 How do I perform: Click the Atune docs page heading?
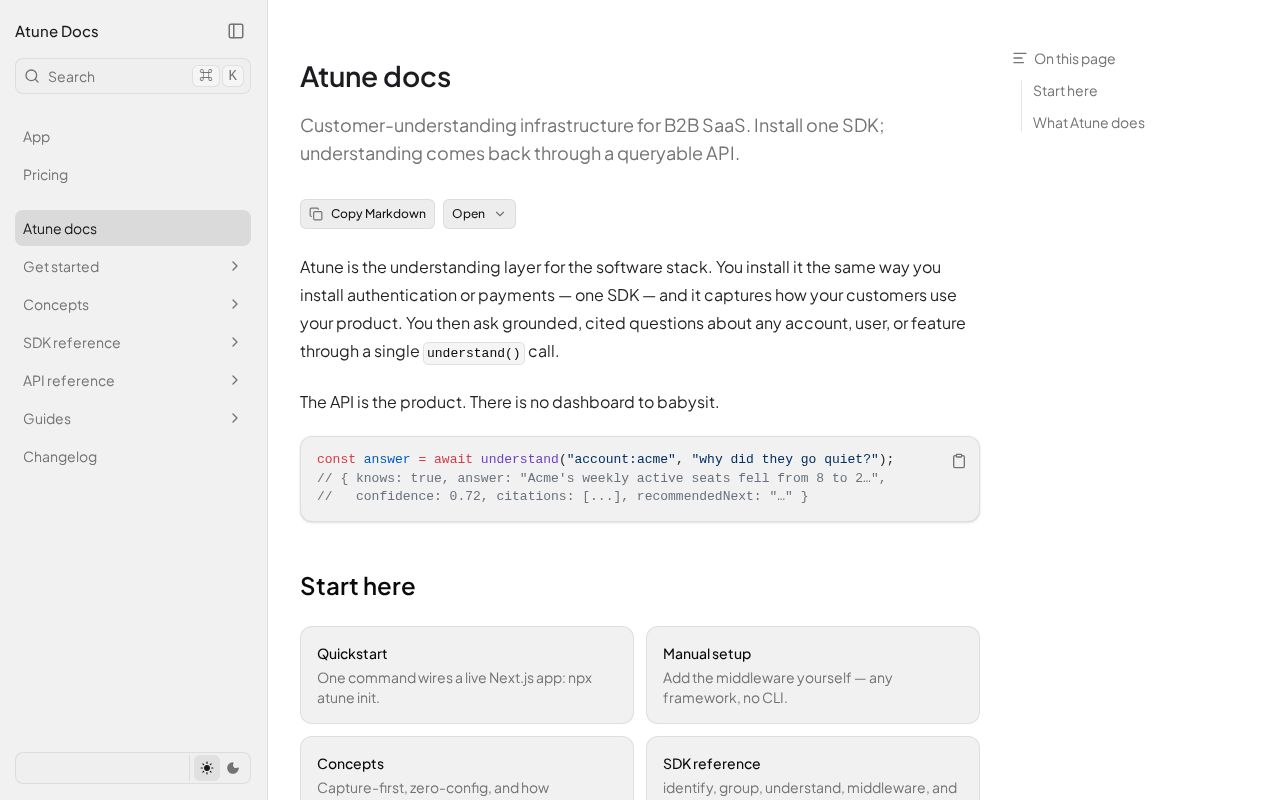click(x=375, y=76)
